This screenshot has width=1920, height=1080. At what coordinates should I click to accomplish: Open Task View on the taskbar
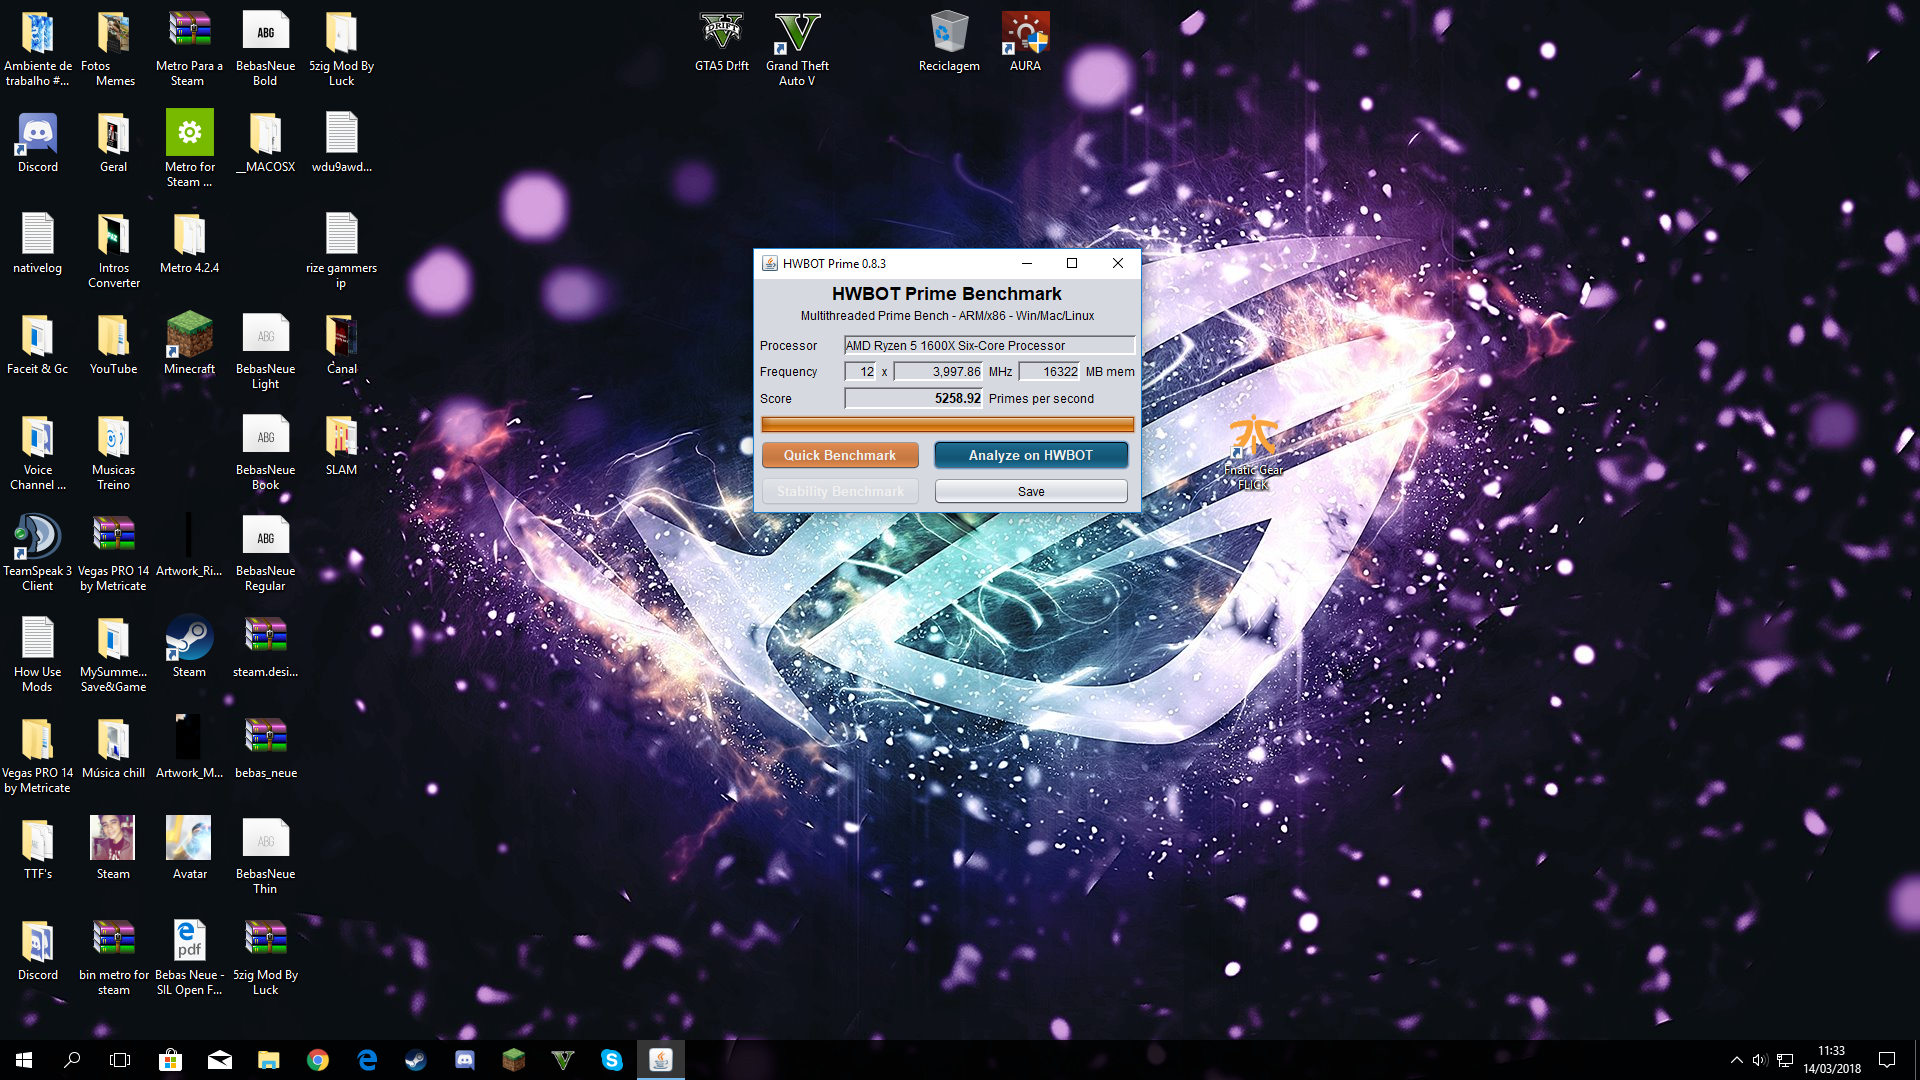(120, 1060)
